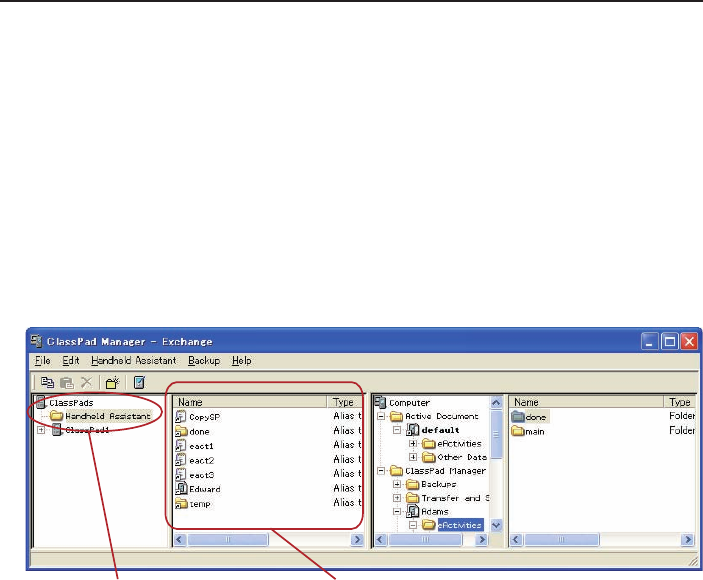The width and height of the screenshot is (703, 580).
Task: Select the ClassPads root tree node
Action: [71, 403]
